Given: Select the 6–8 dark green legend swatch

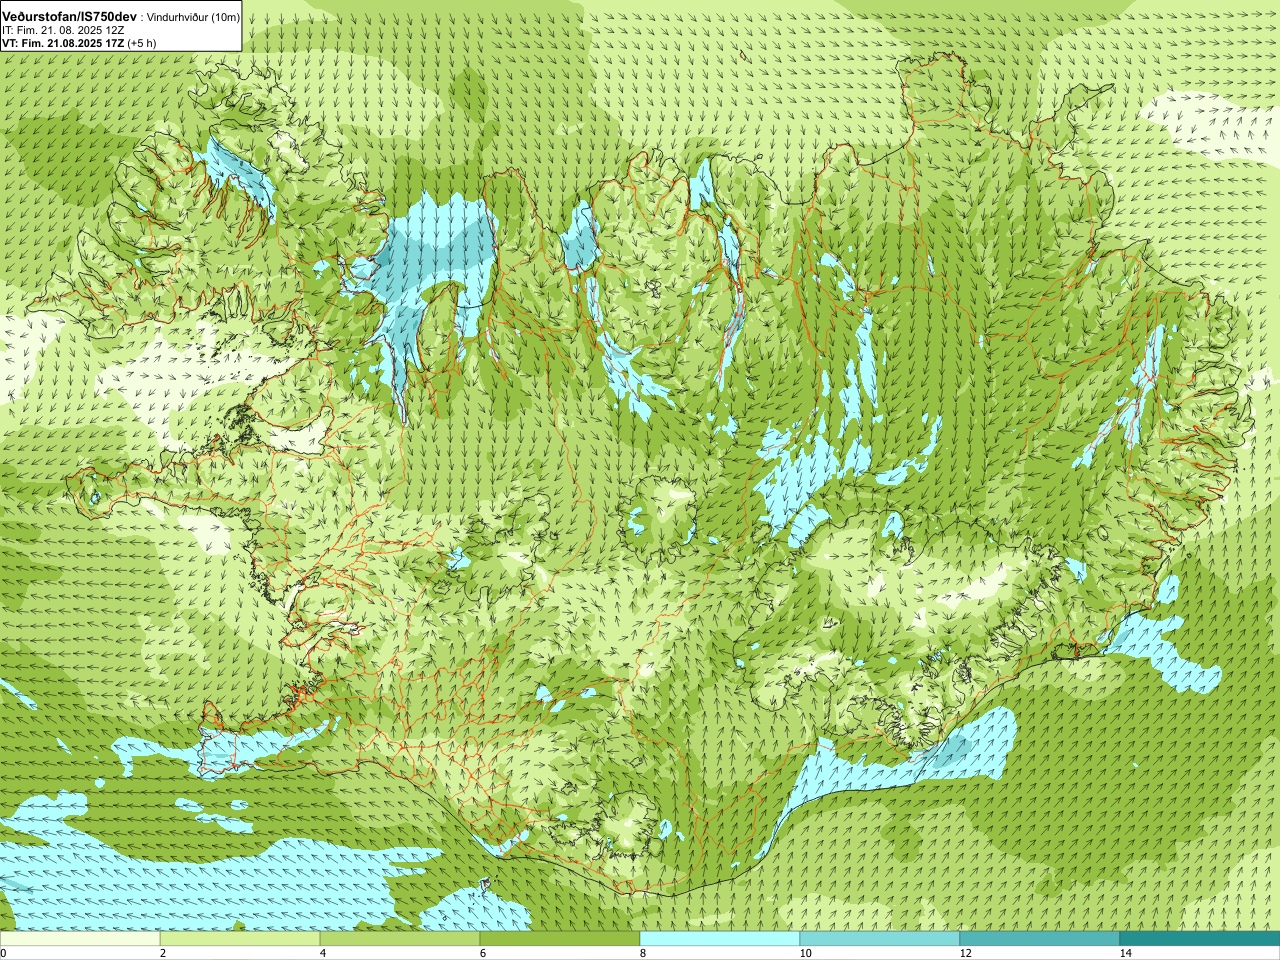Looking at the screenshot, I should point(560,939).
